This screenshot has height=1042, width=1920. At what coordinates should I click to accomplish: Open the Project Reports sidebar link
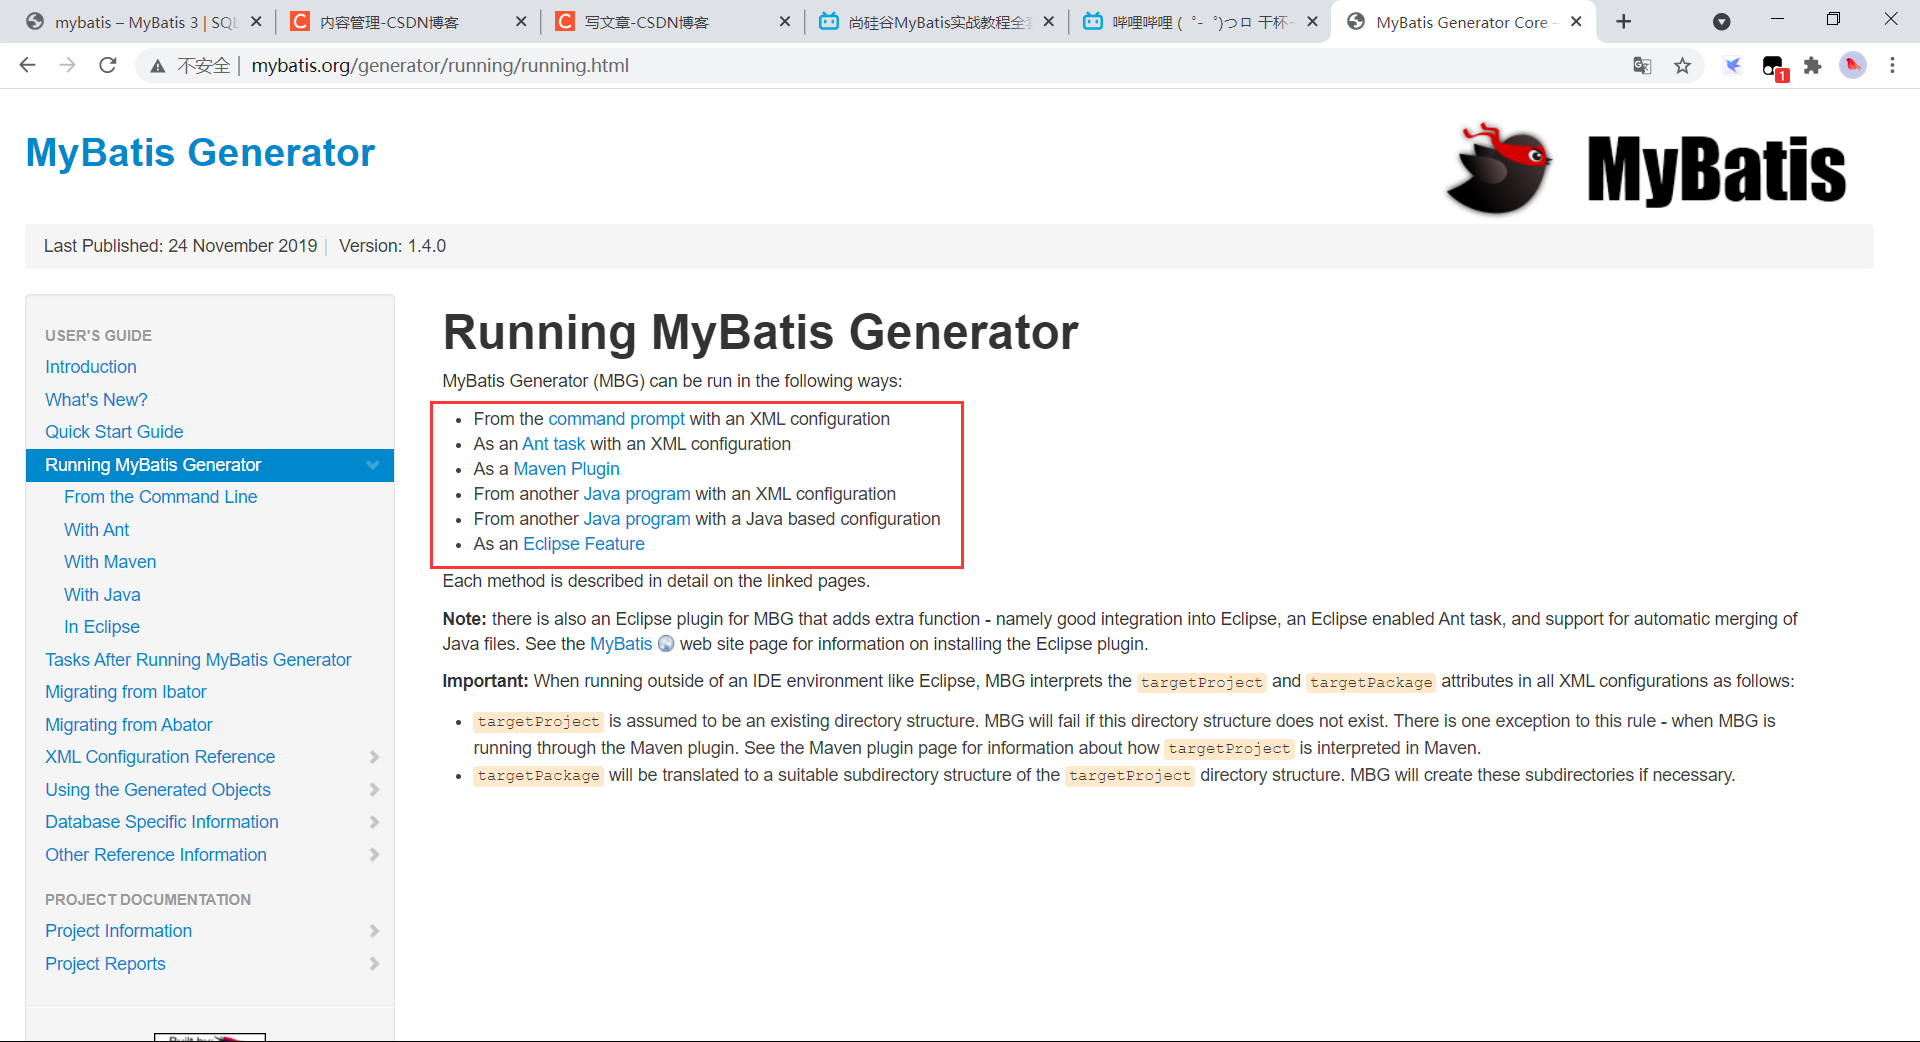coord(105,964)
